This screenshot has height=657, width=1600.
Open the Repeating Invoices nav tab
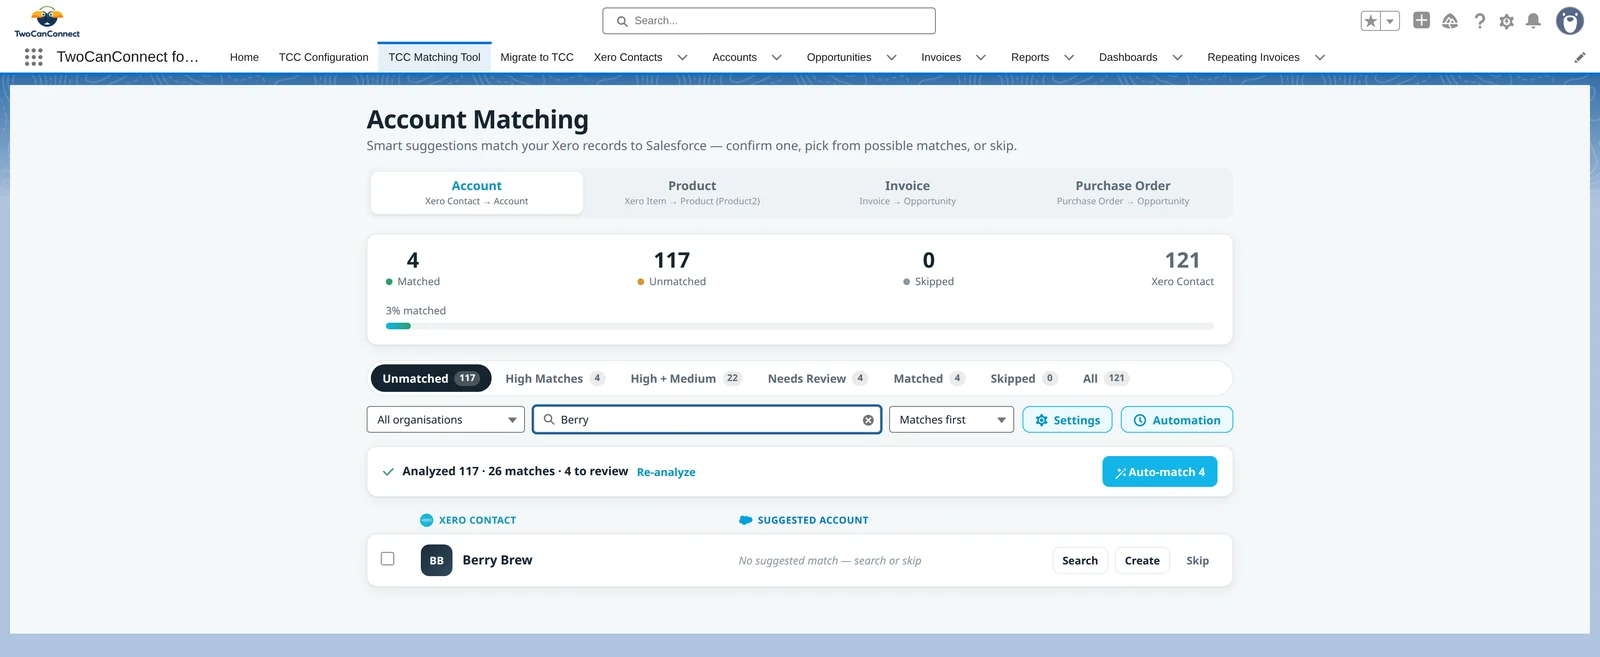[x=1253, y=57]
